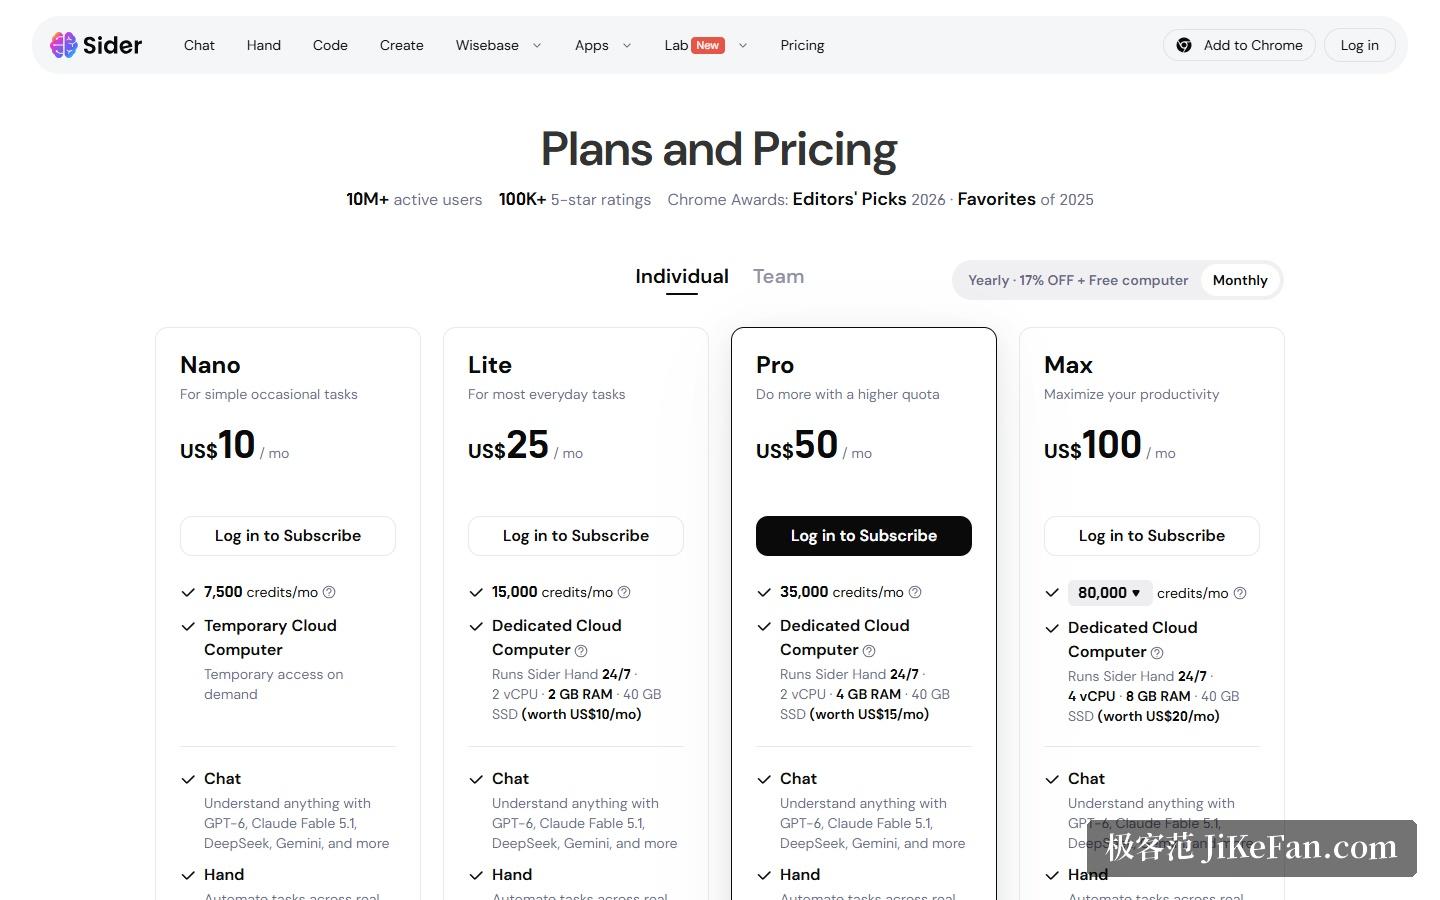Expand the Wisebase menu chevron
1440x900 pixels.
click(537, 45)
